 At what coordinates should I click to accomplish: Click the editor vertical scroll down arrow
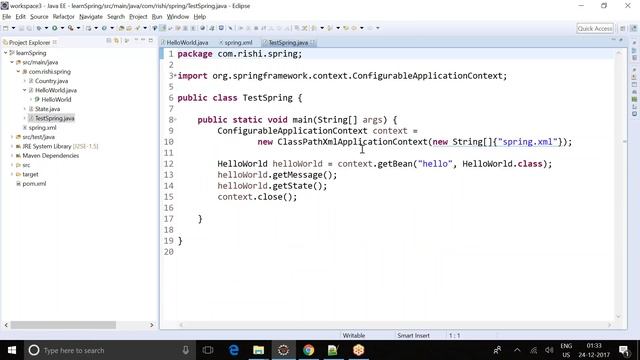(618, 316)
